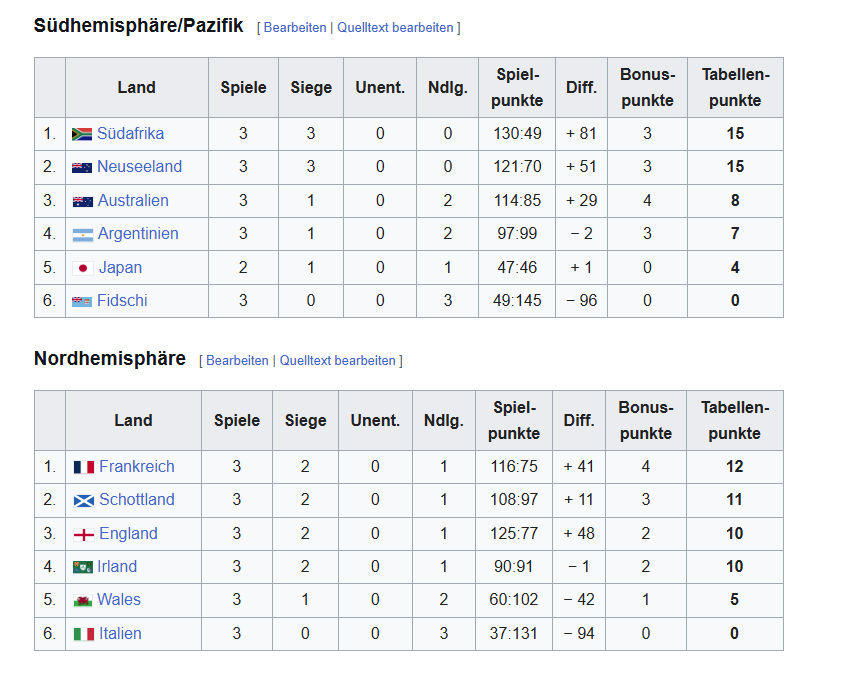The width and height of the screenshot is (853, 673).
Task: Open the Frankreich link
Action: [x=137, y=466]
